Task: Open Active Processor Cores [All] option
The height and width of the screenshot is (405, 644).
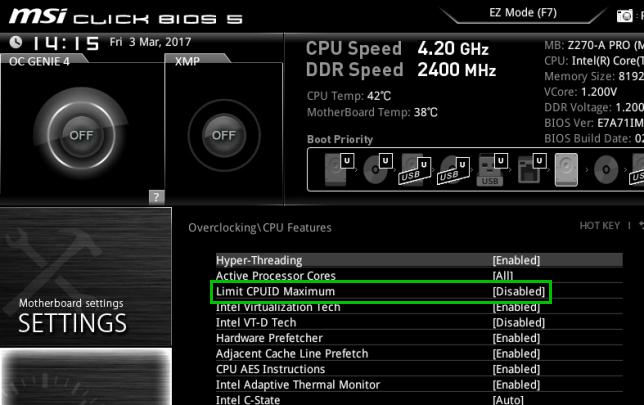Action: 503,276
